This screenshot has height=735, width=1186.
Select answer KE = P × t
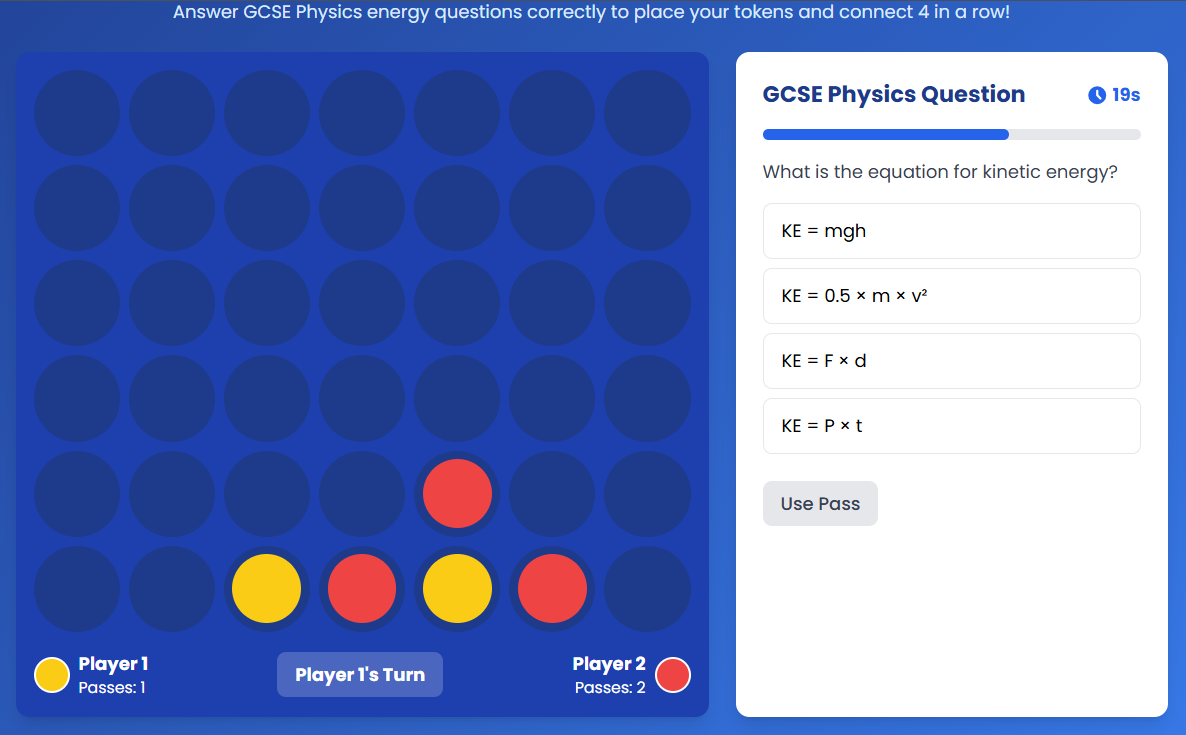[x=952, y=426]
